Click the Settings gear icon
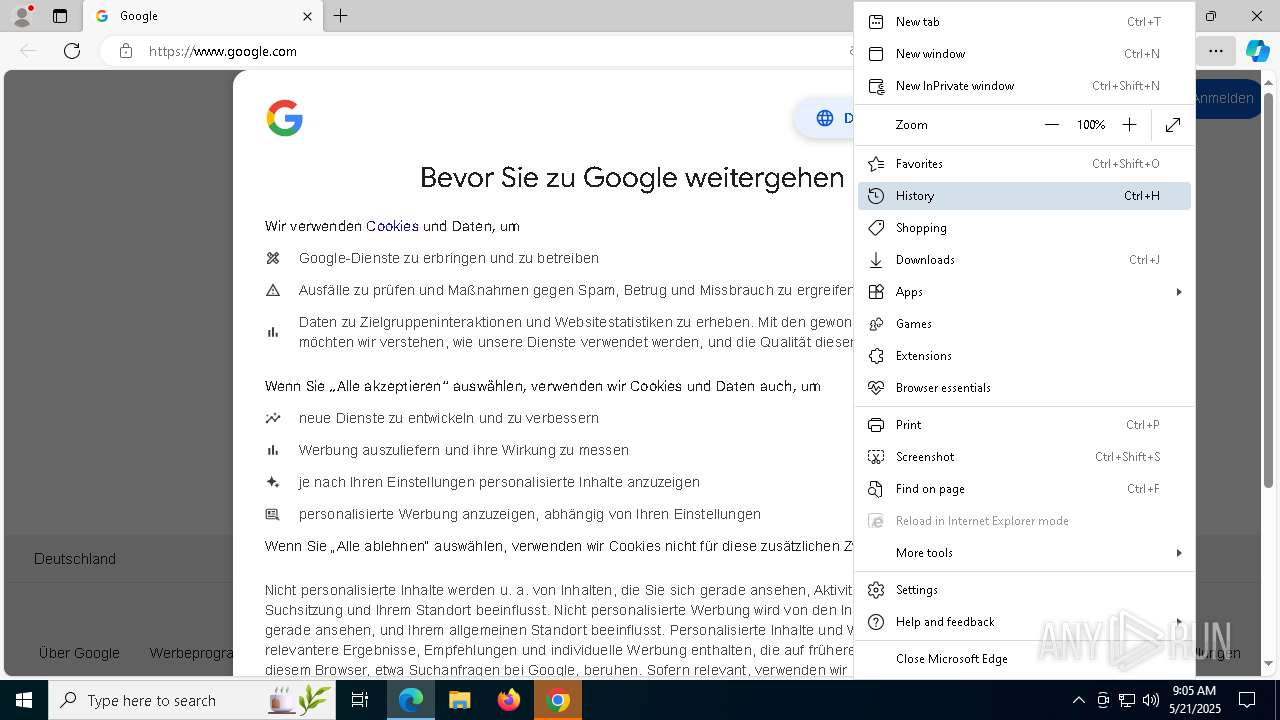The height and width of the screenshot is (720, 1280). coord(876,590)
